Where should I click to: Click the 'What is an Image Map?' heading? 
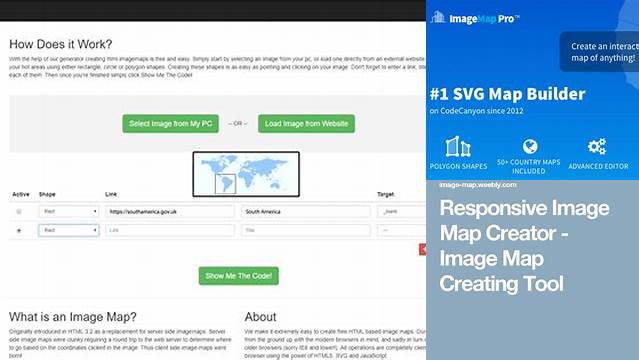73,317
